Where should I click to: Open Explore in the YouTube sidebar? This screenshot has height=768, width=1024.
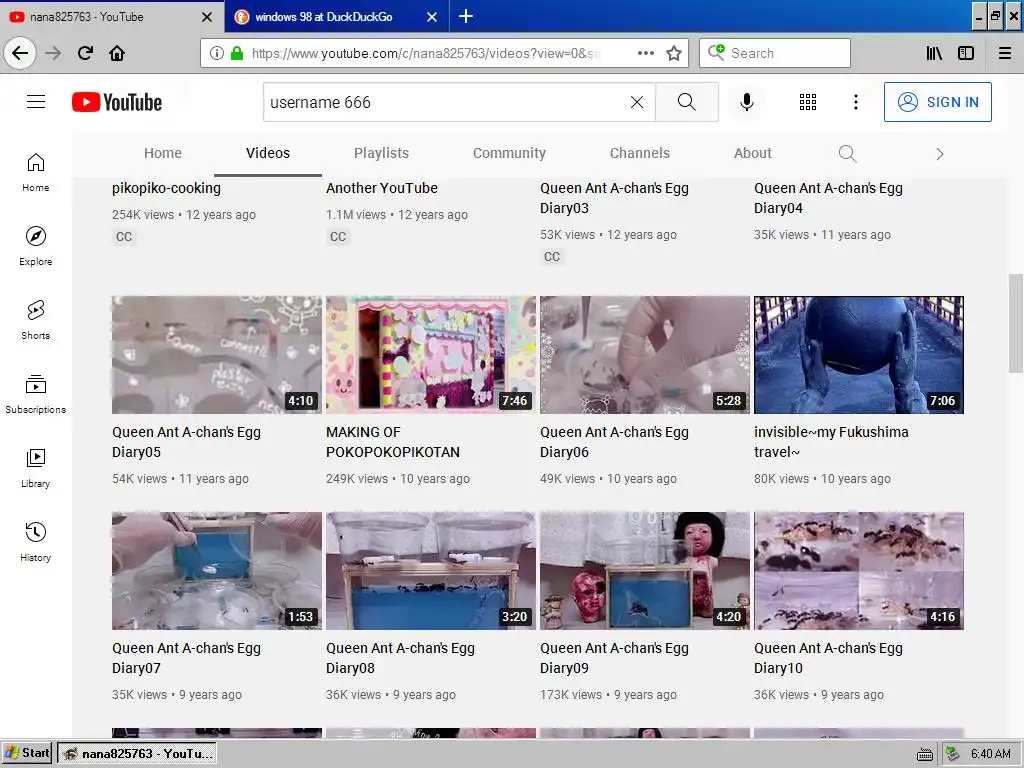pos(35,246)
